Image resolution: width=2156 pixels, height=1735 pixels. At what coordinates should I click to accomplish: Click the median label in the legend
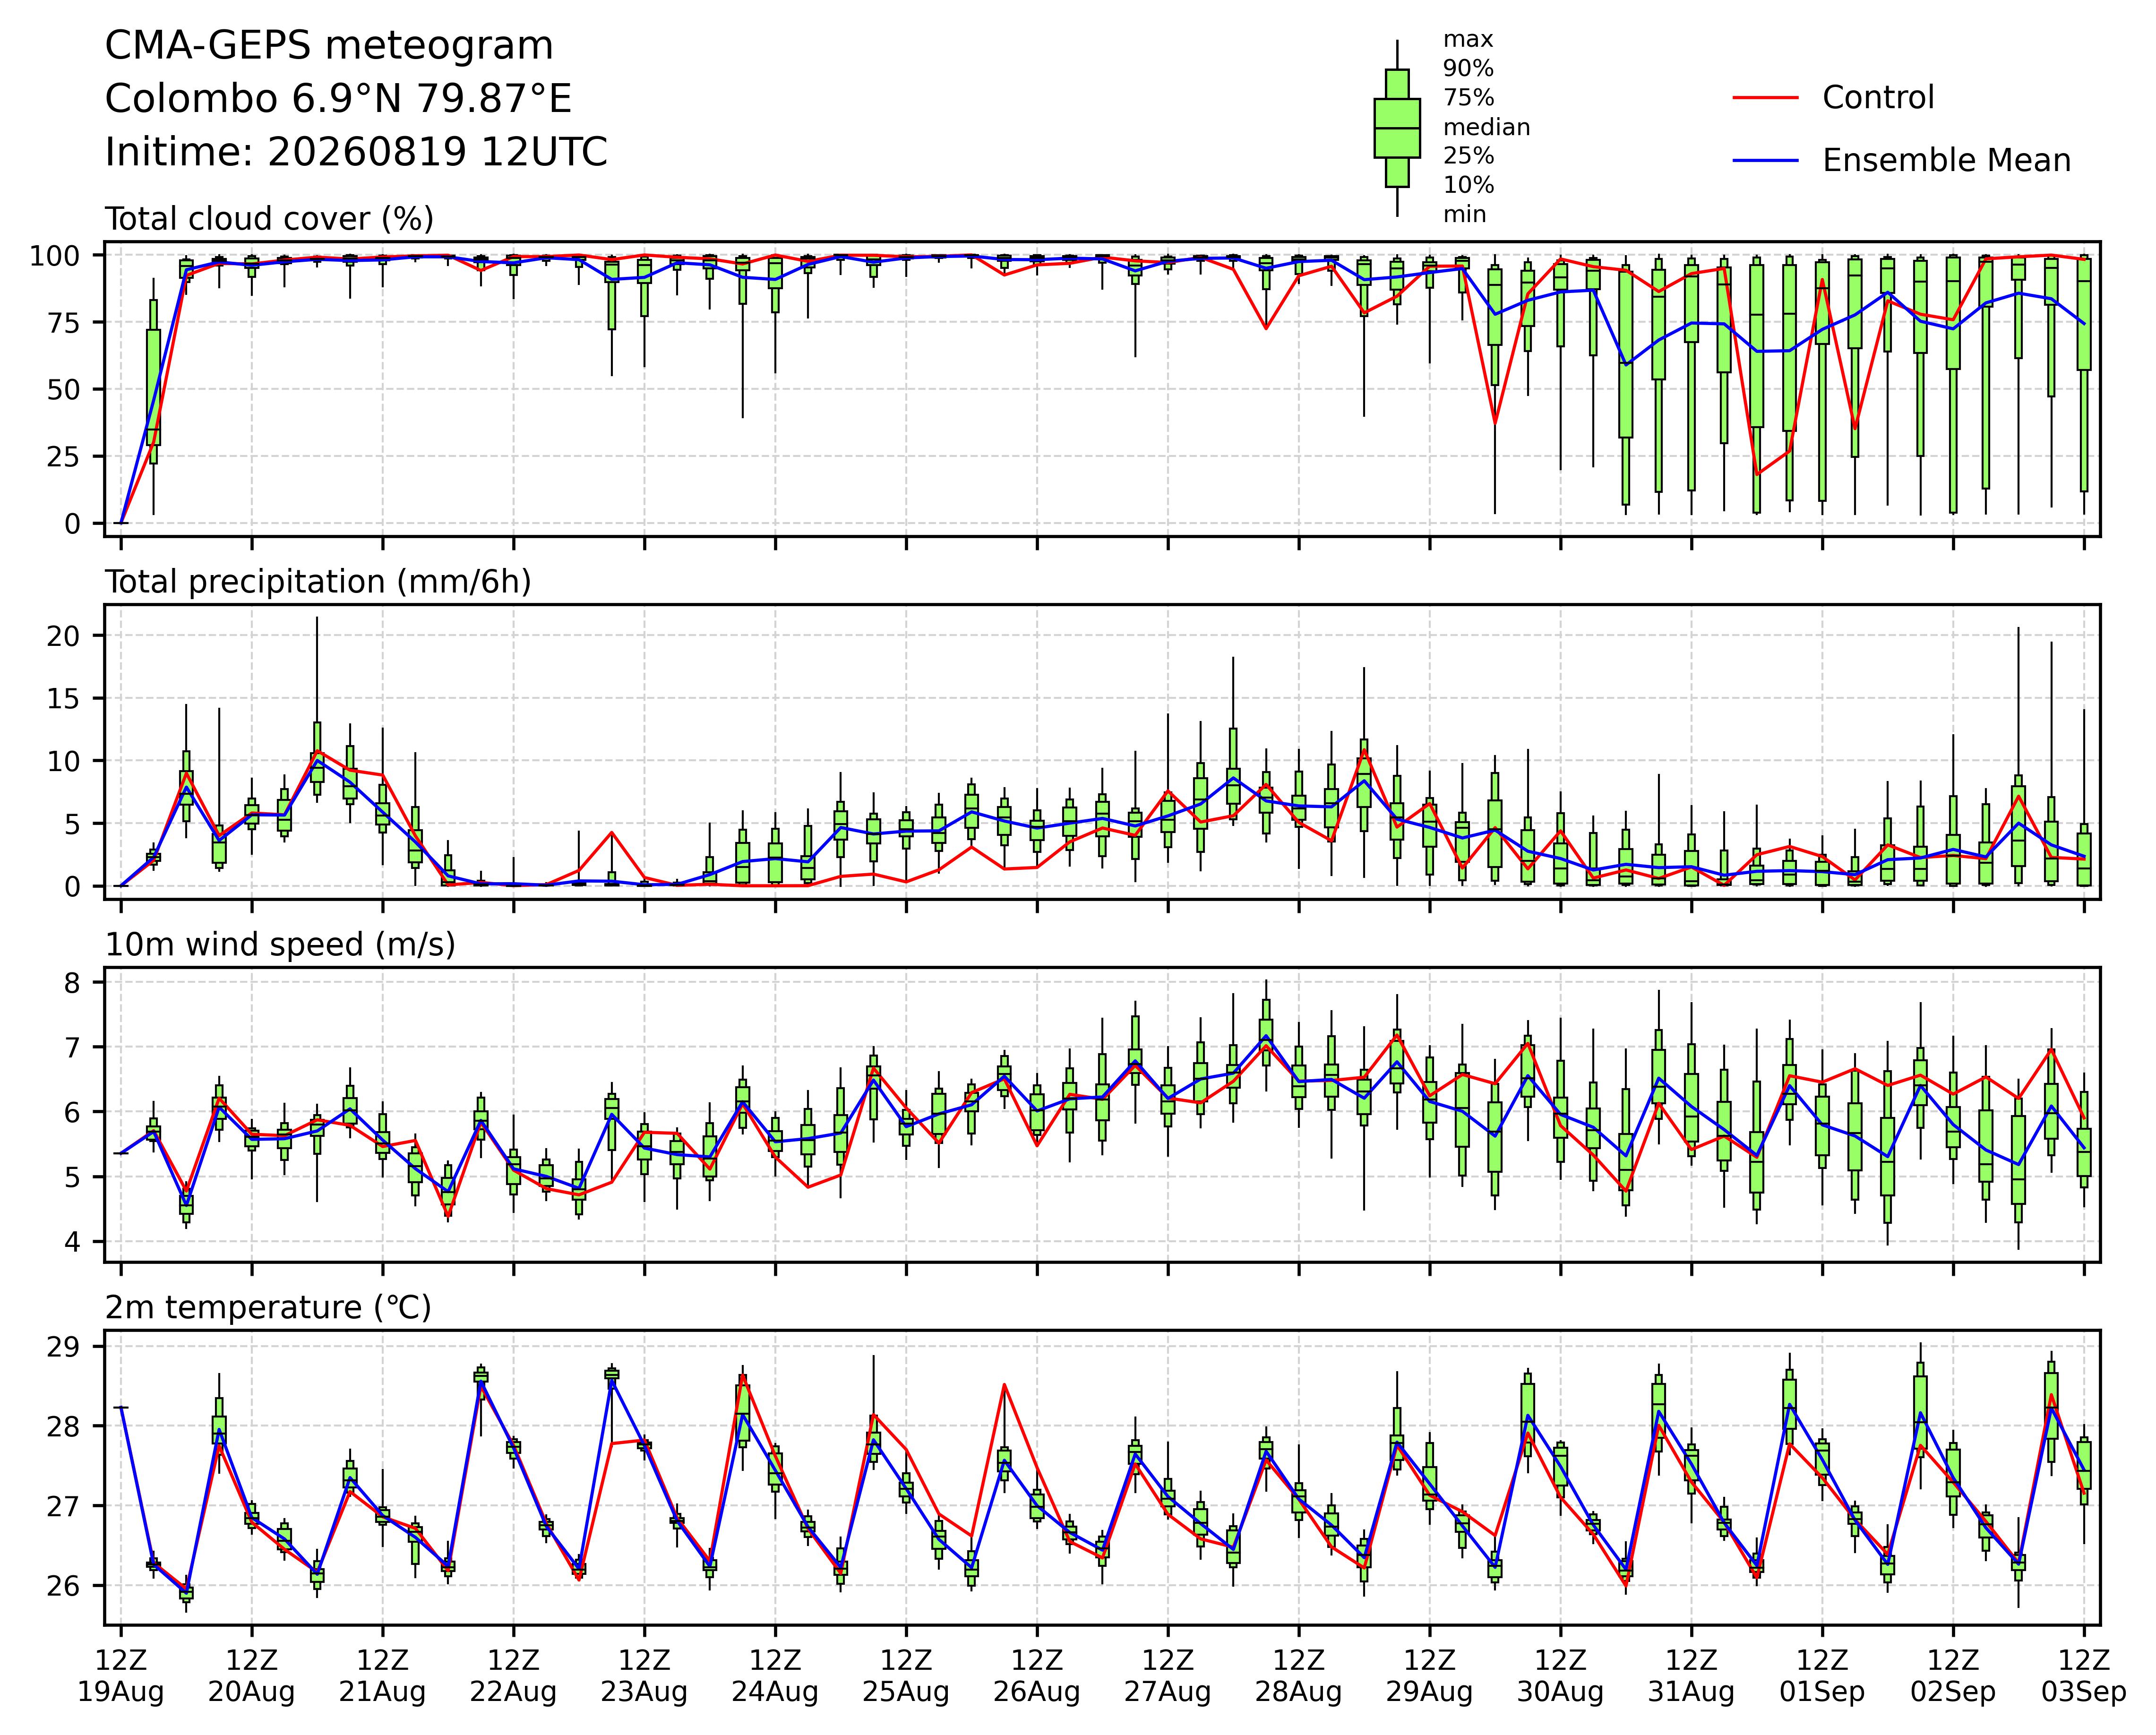(1486, 127)
